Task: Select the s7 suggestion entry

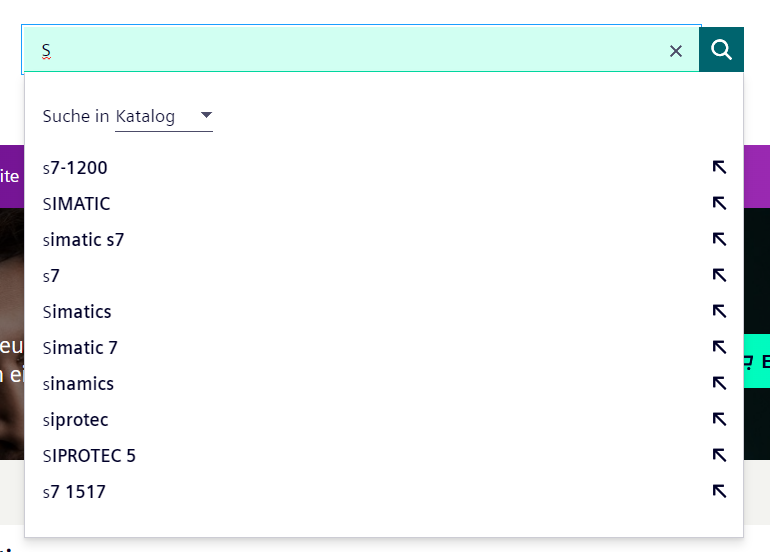Action: (x=52, y=276)
